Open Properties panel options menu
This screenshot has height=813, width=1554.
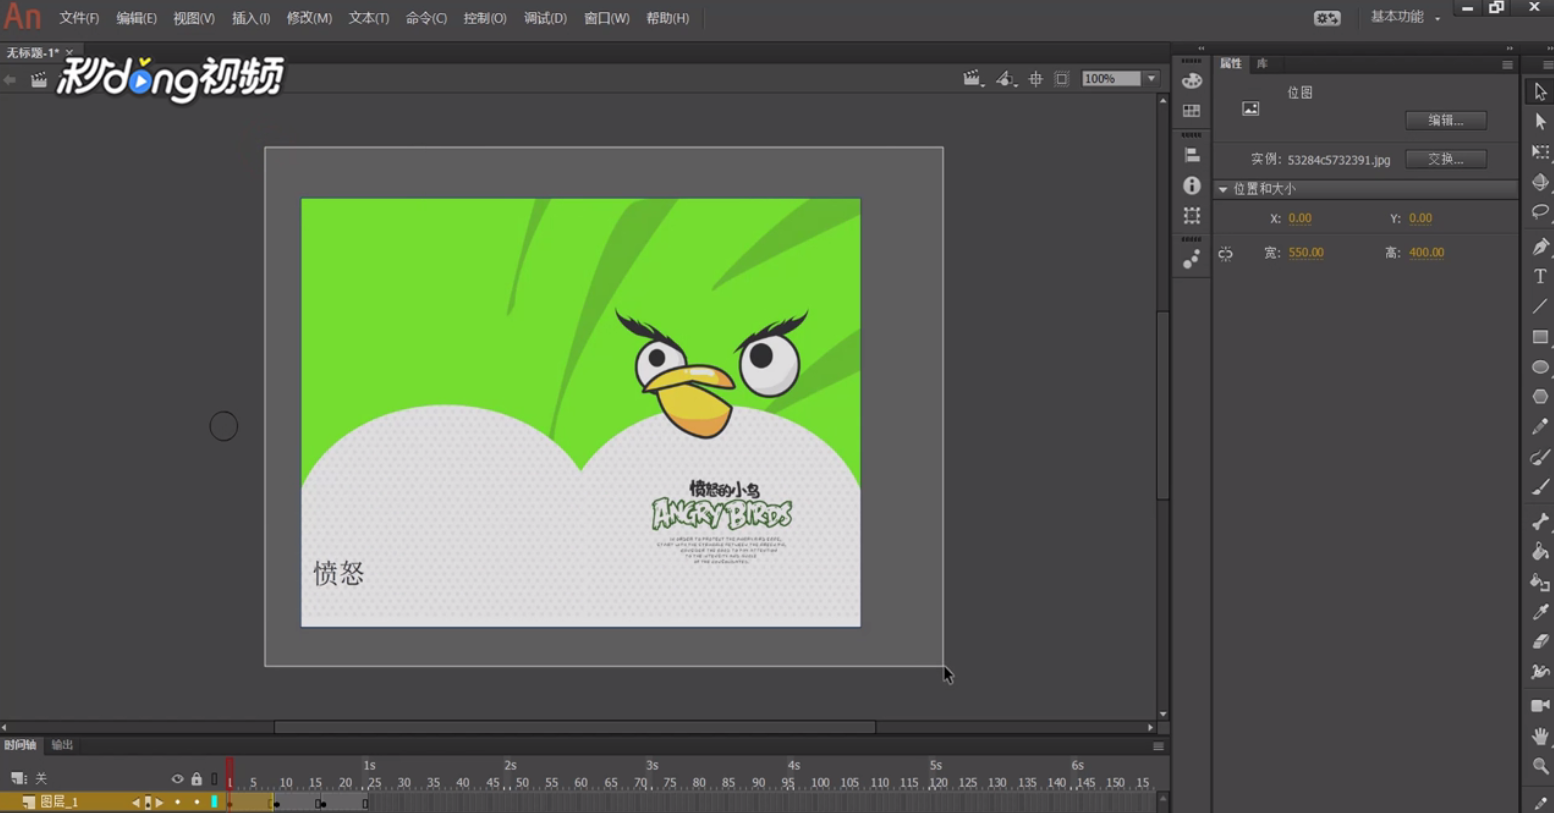pyautogui.click(x=1507, y=65)
